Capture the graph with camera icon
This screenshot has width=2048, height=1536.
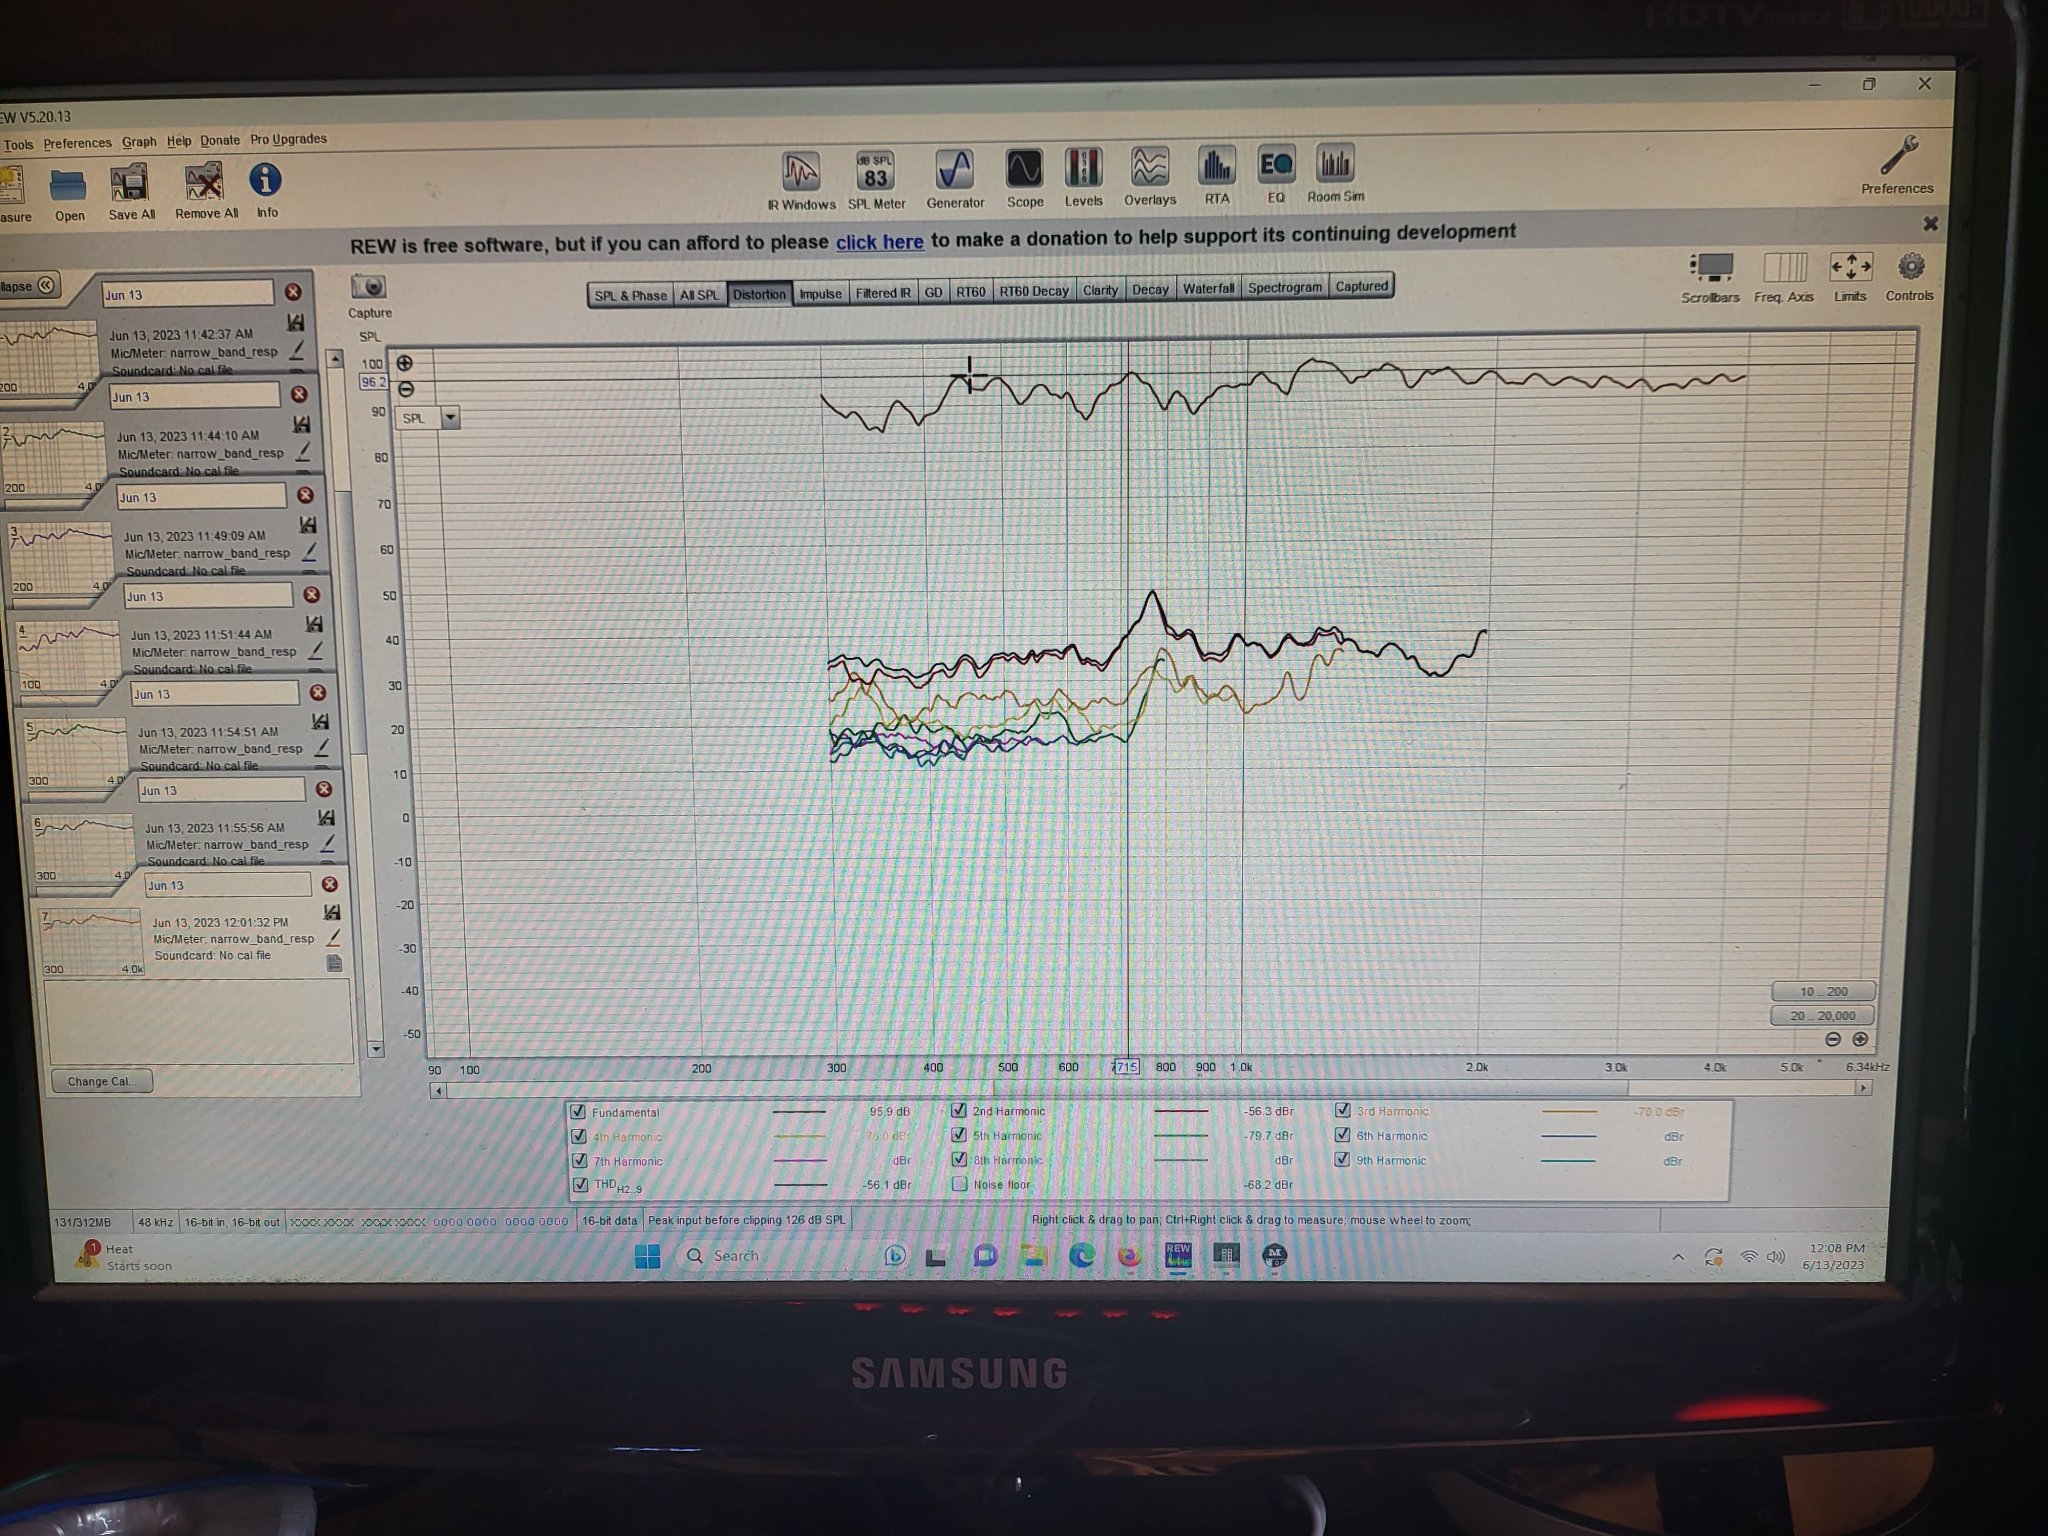pyautogui.click(x=368, y=287)
